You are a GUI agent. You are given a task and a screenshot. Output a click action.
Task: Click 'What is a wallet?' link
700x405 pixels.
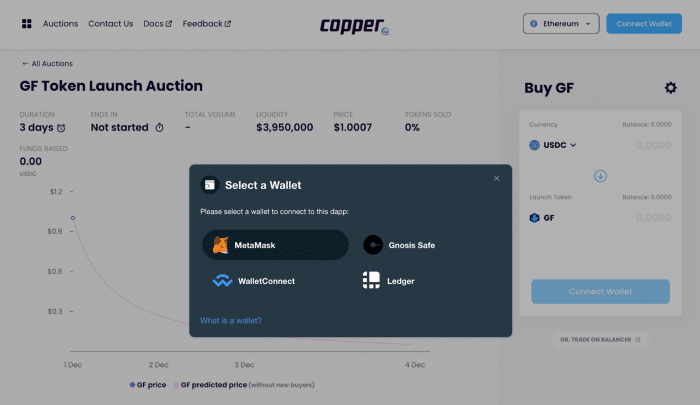[231, 320]
